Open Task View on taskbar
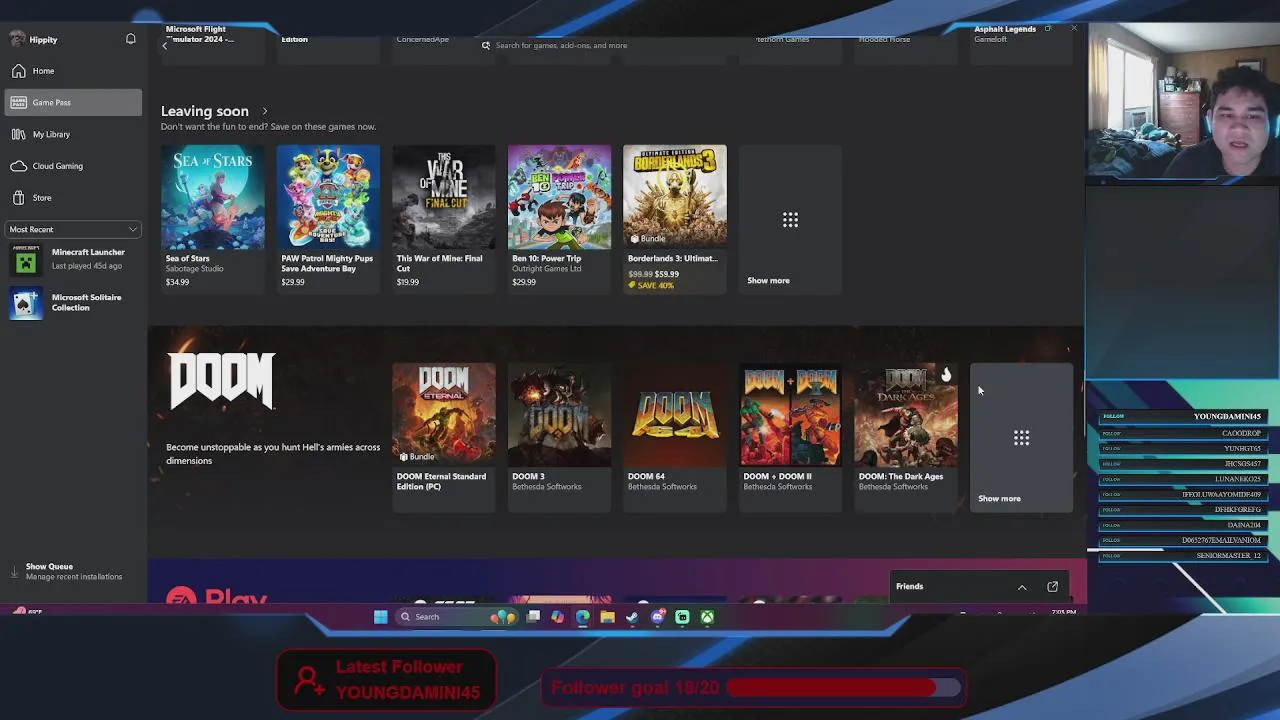 (534, 617)
